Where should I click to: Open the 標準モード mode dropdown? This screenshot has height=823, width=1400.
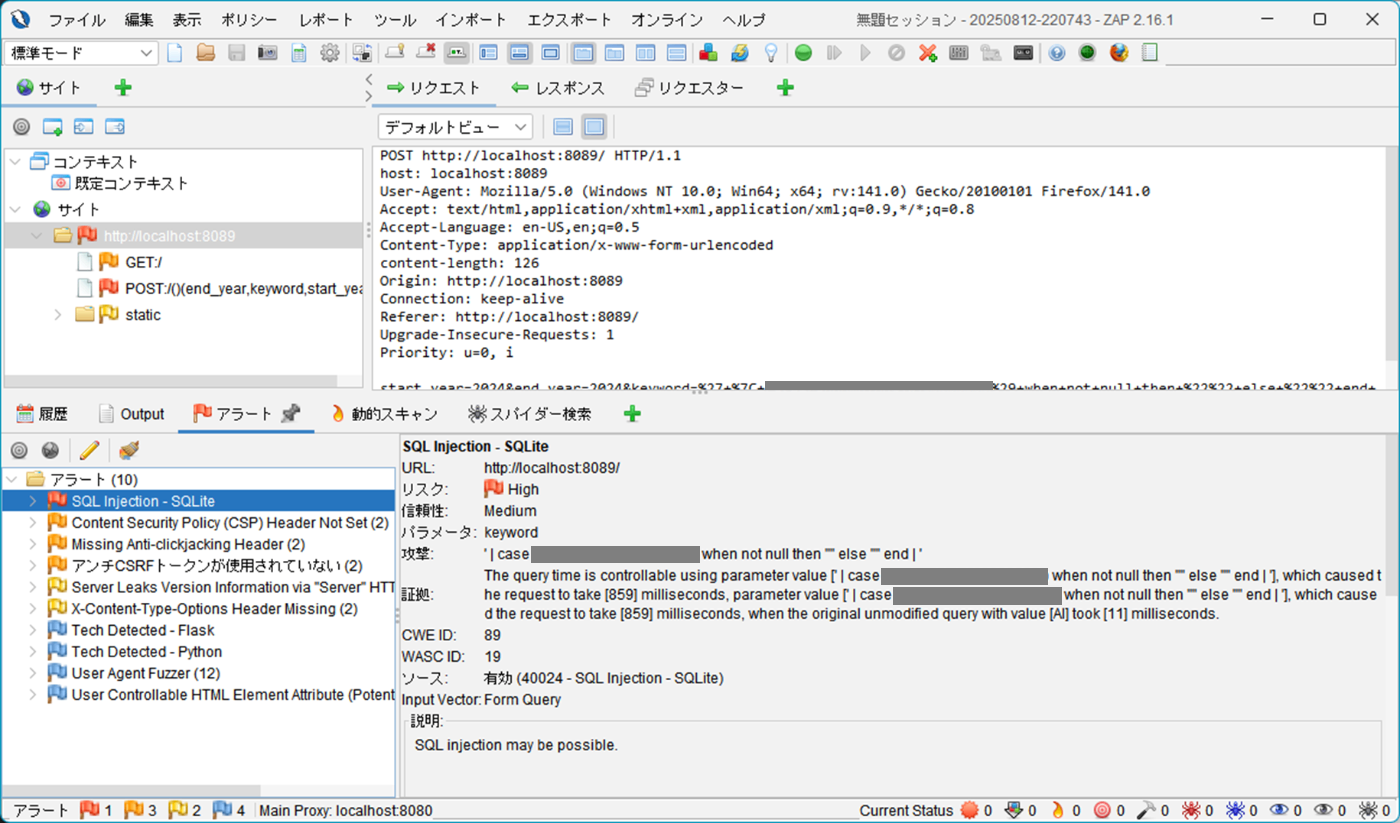[x=82, y=53]
